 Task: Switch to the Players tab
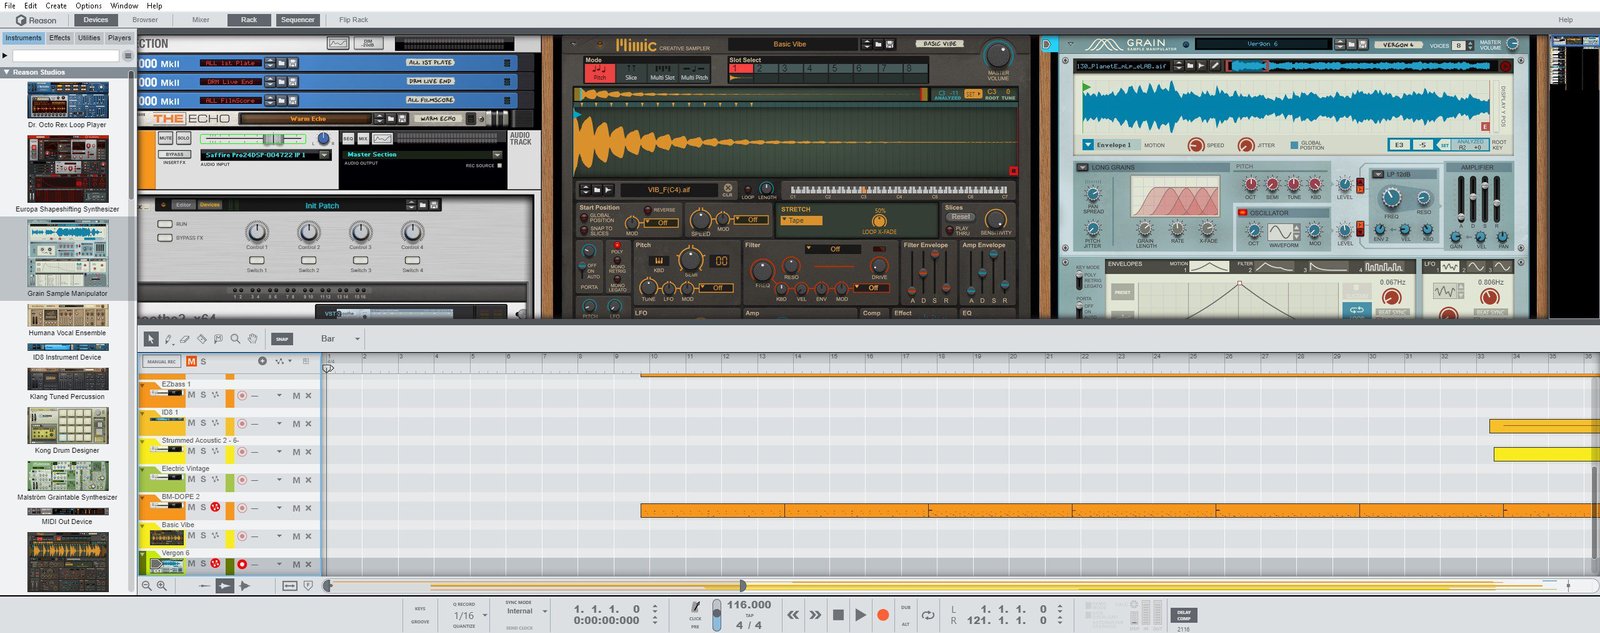click(x=119, y=38)
